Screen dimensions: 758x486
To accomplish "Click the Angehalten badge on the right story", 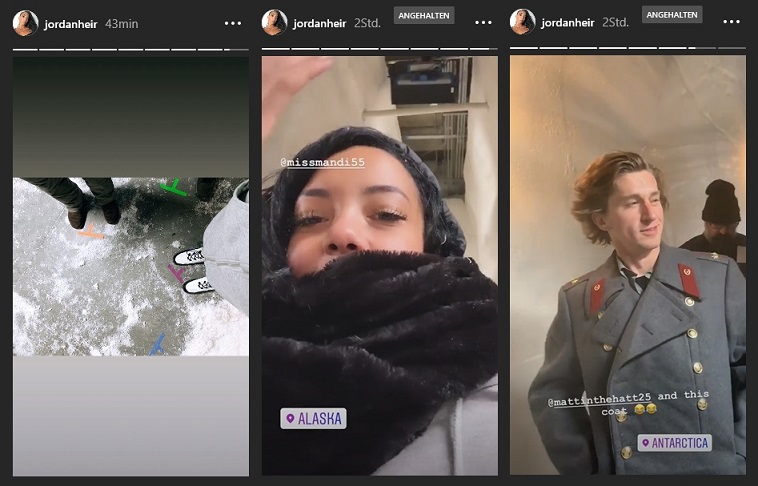I will 672,15.
